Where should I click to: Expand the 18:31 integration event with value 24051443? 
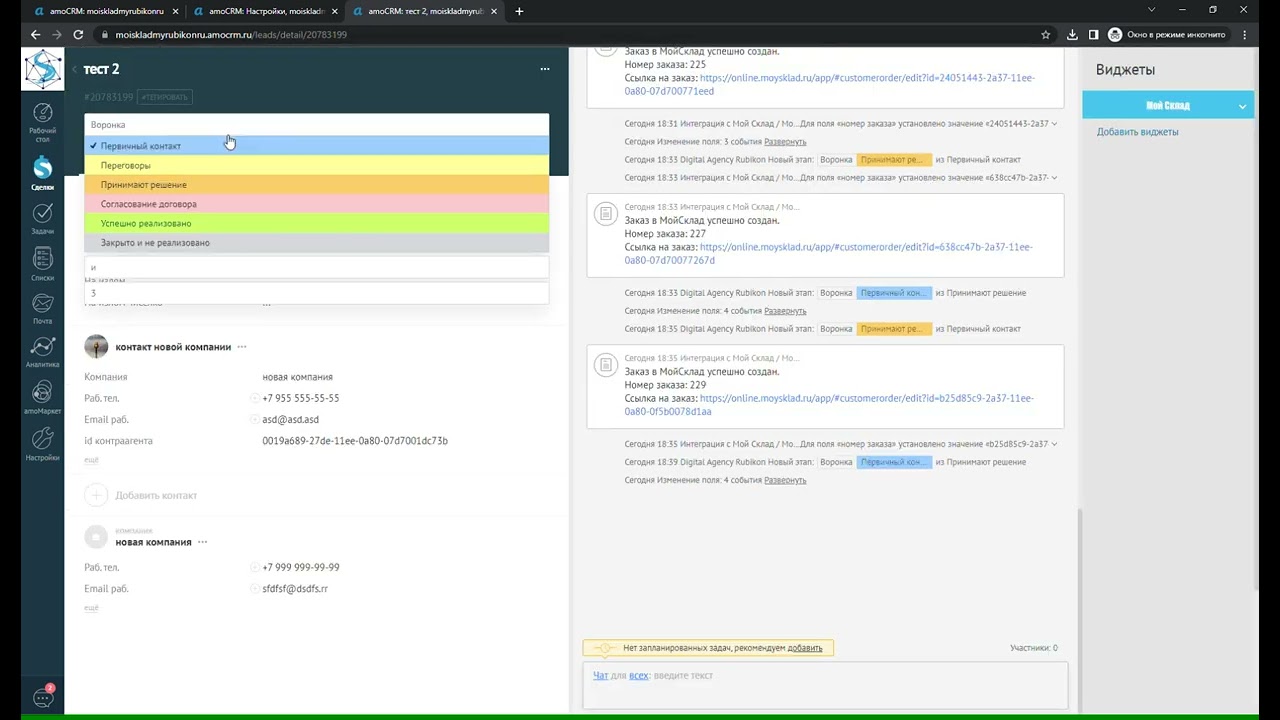point(1054,124)
